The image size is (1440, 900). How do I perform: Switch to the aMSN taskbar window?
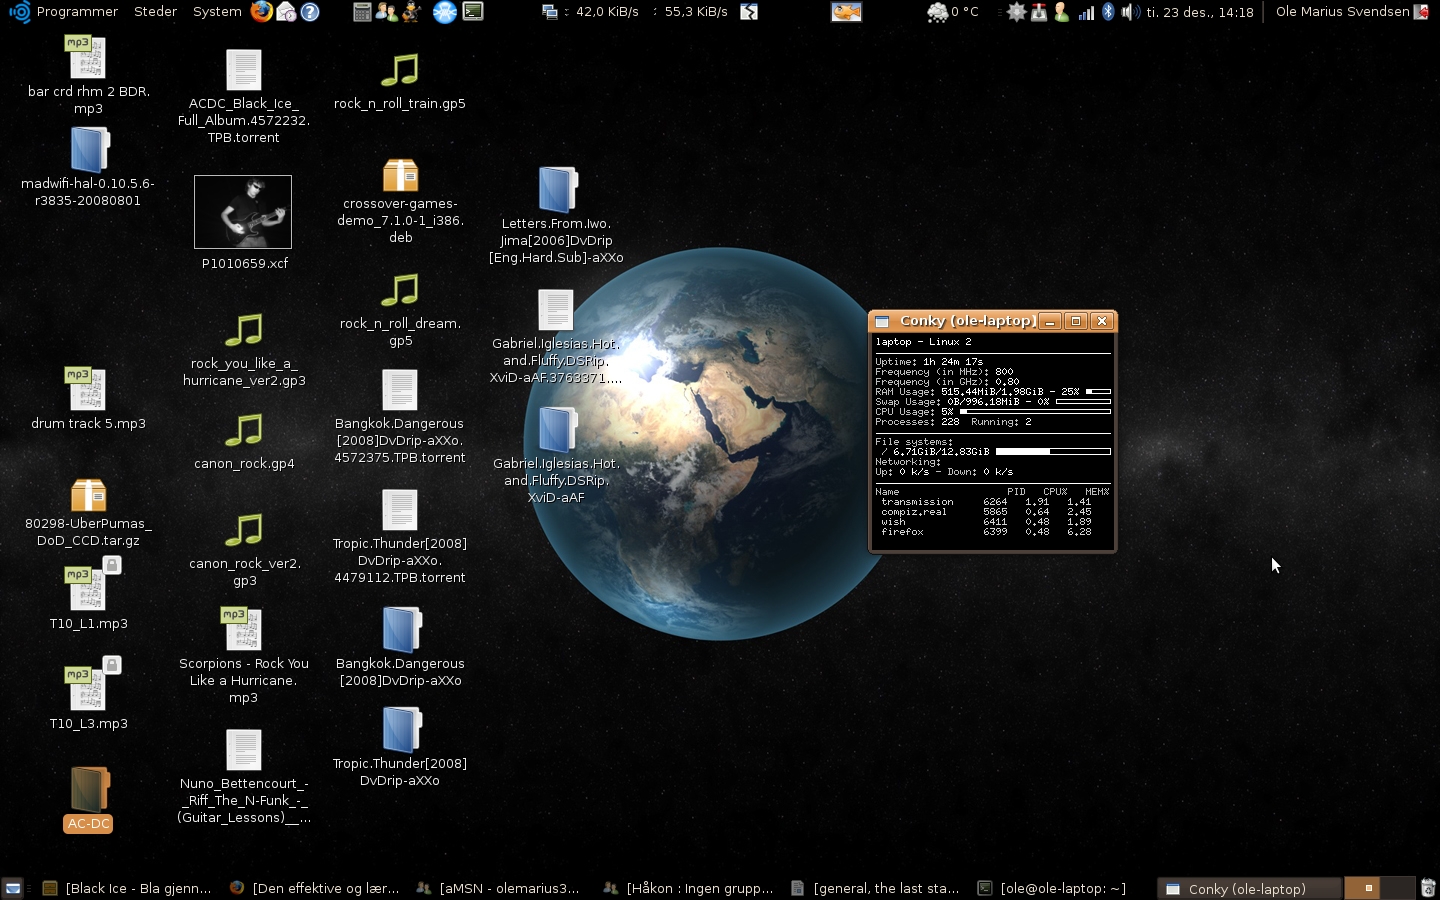(498, 888)
